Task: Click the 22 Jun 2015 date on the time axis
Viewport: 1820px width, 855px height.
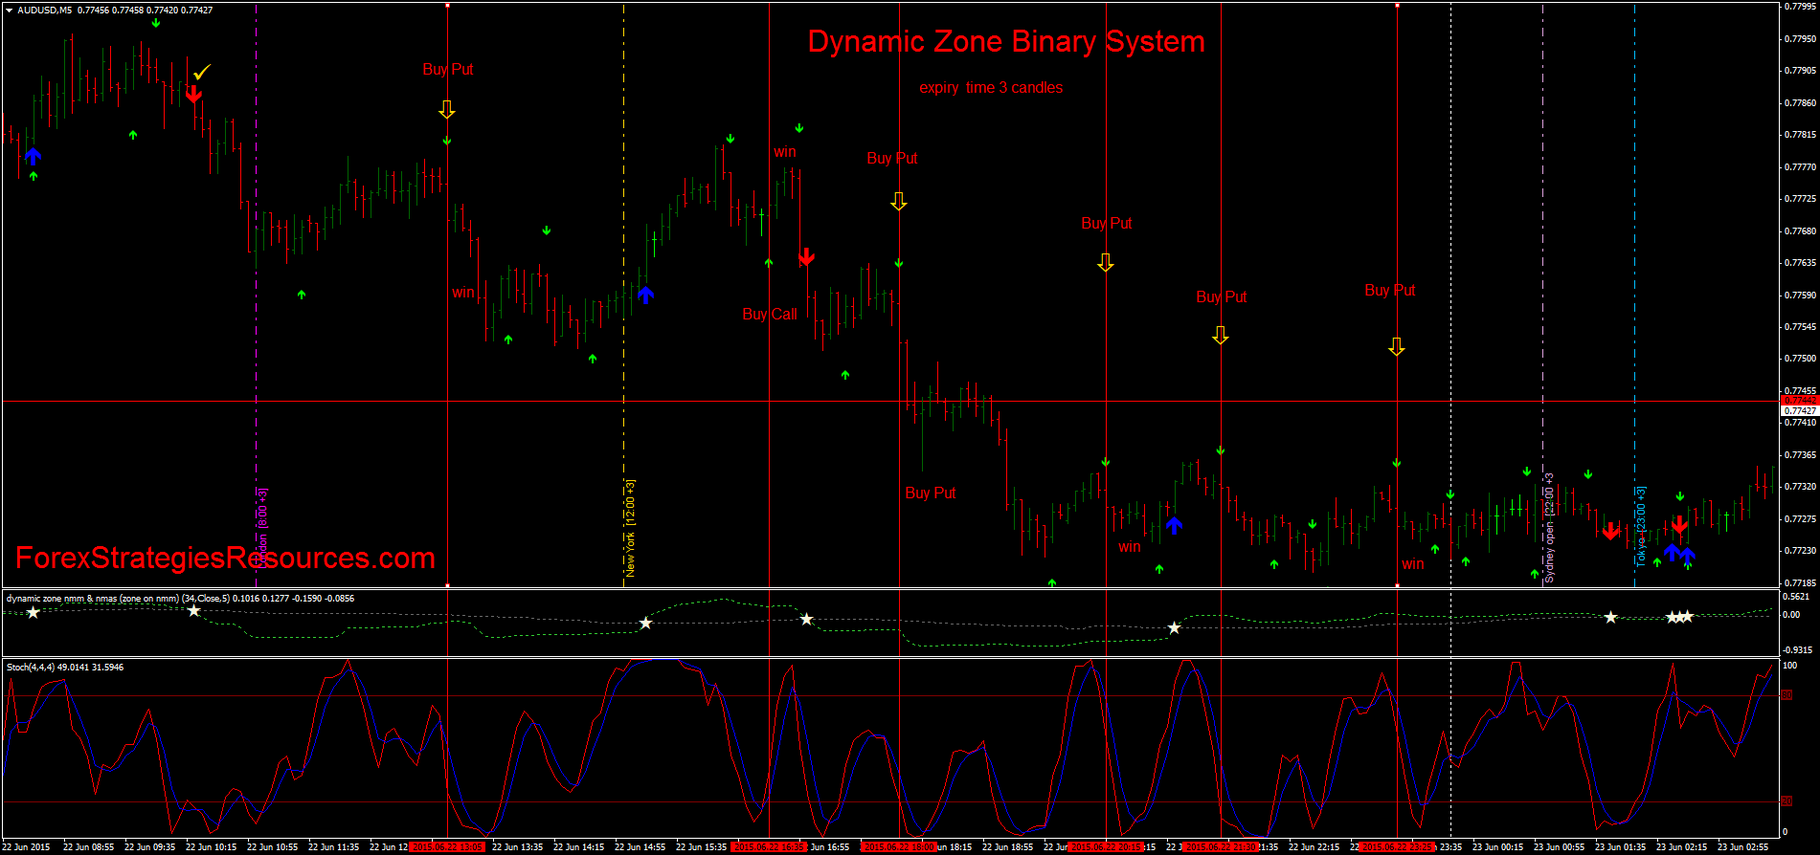Action: [x=26, y=847]
